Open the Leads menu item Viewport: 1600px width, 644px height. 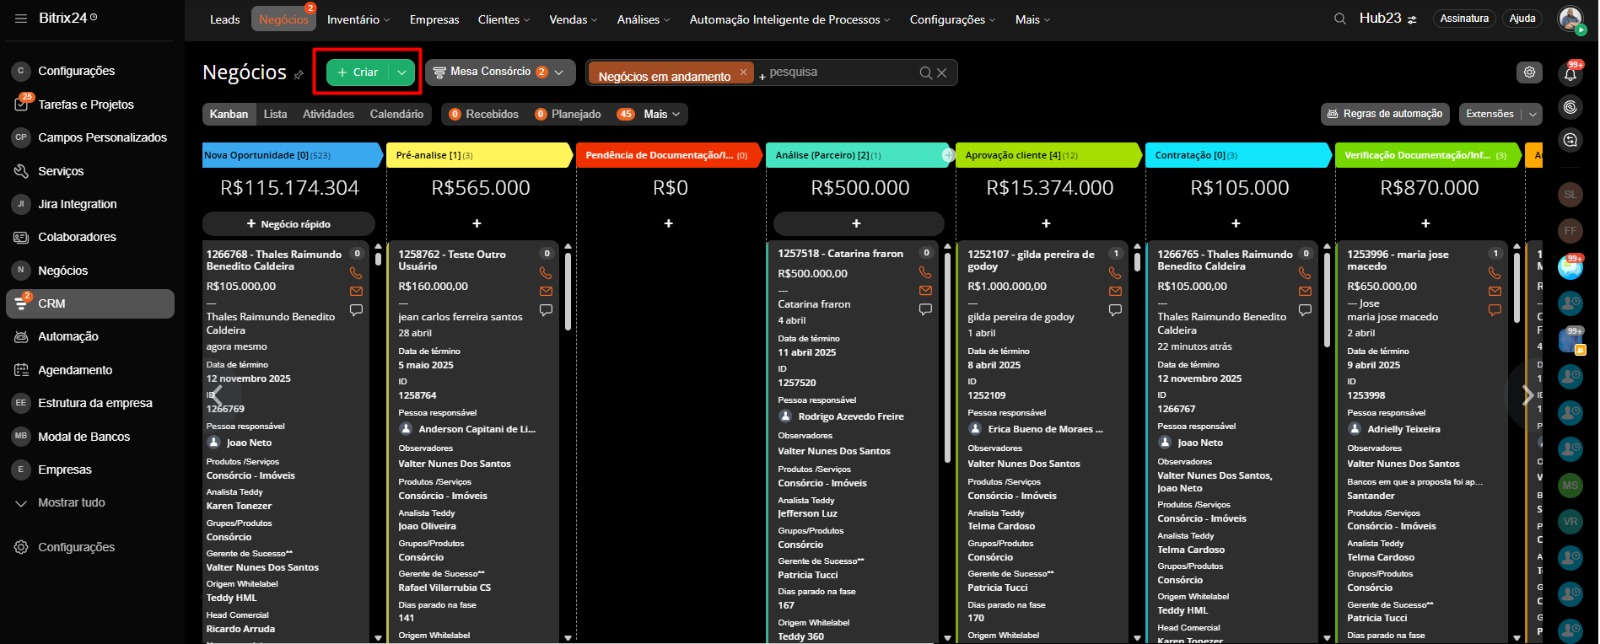coord(224,19)
